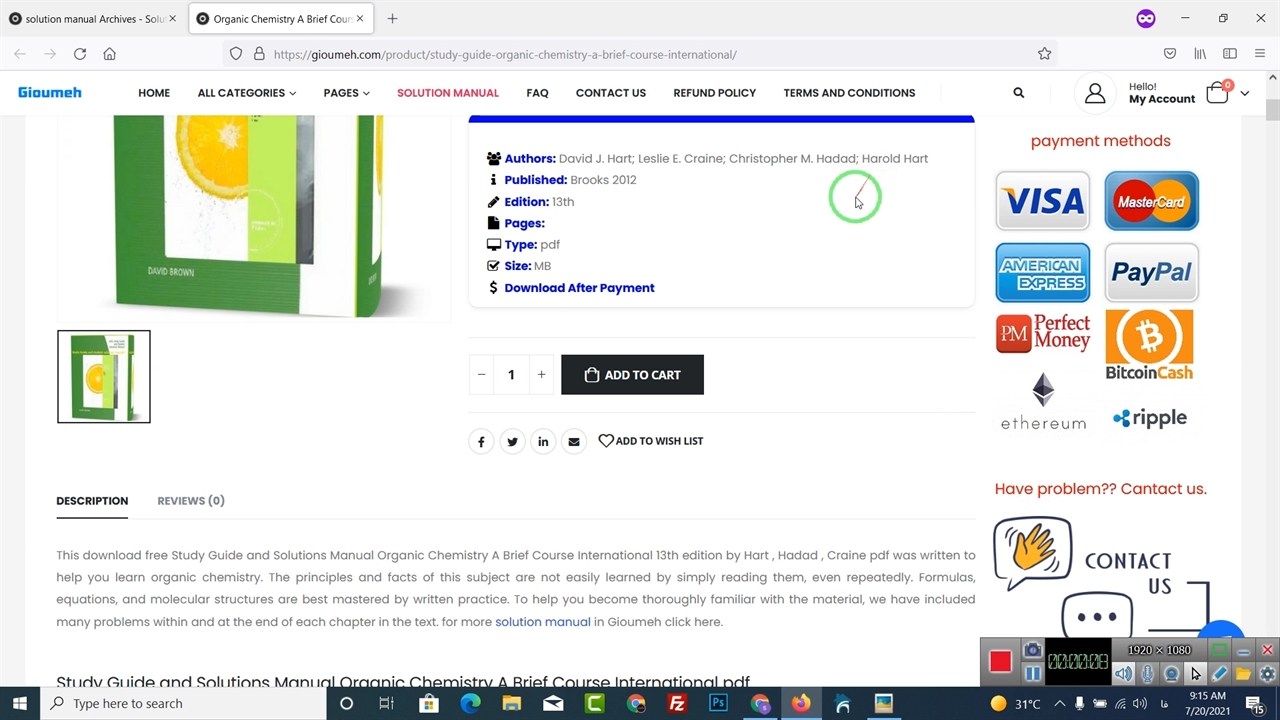Pause the screen recording
The image size is (1280, 720).
point(1032,673)
